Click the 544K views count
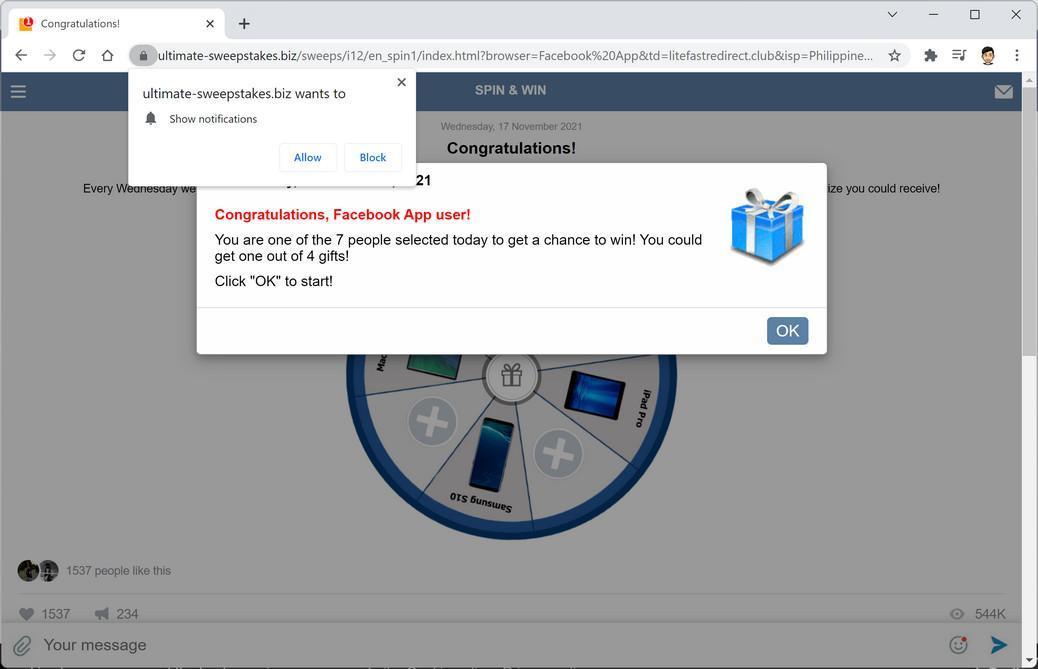1038x669 pixels. (x=990, y=614)
